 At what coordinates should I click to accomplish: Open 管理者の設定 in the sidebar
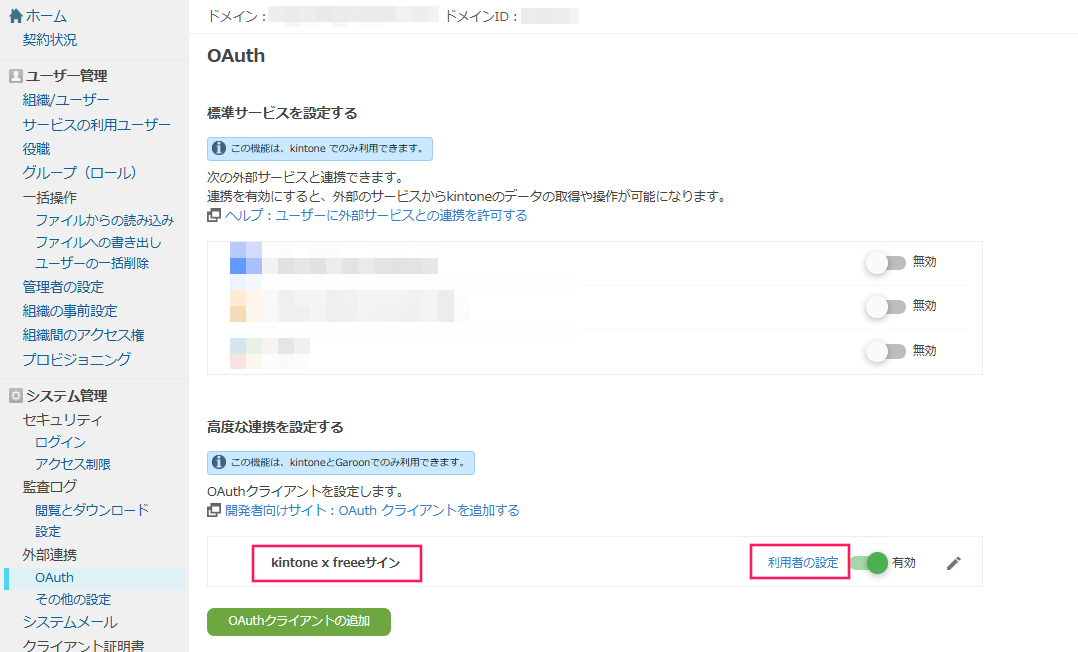point(63,287)
